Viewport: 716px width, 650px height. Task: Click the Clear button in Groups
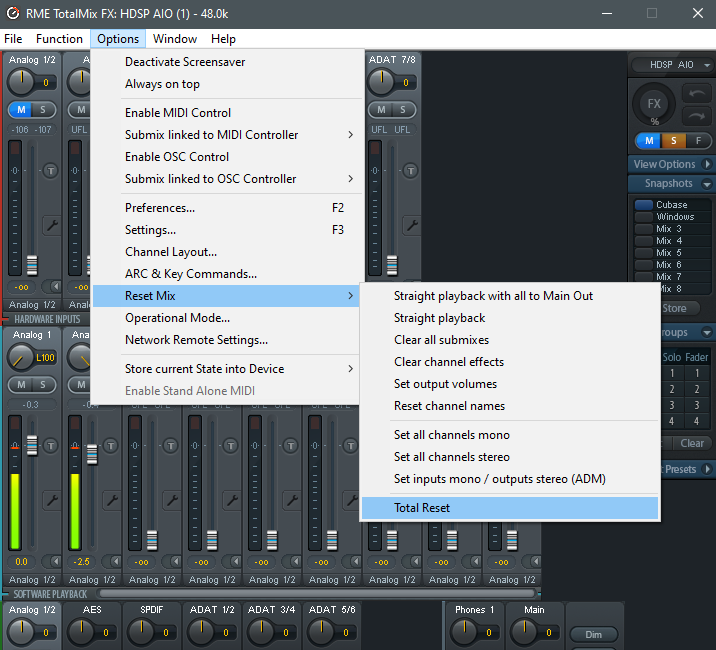click(x=692, y=443)
